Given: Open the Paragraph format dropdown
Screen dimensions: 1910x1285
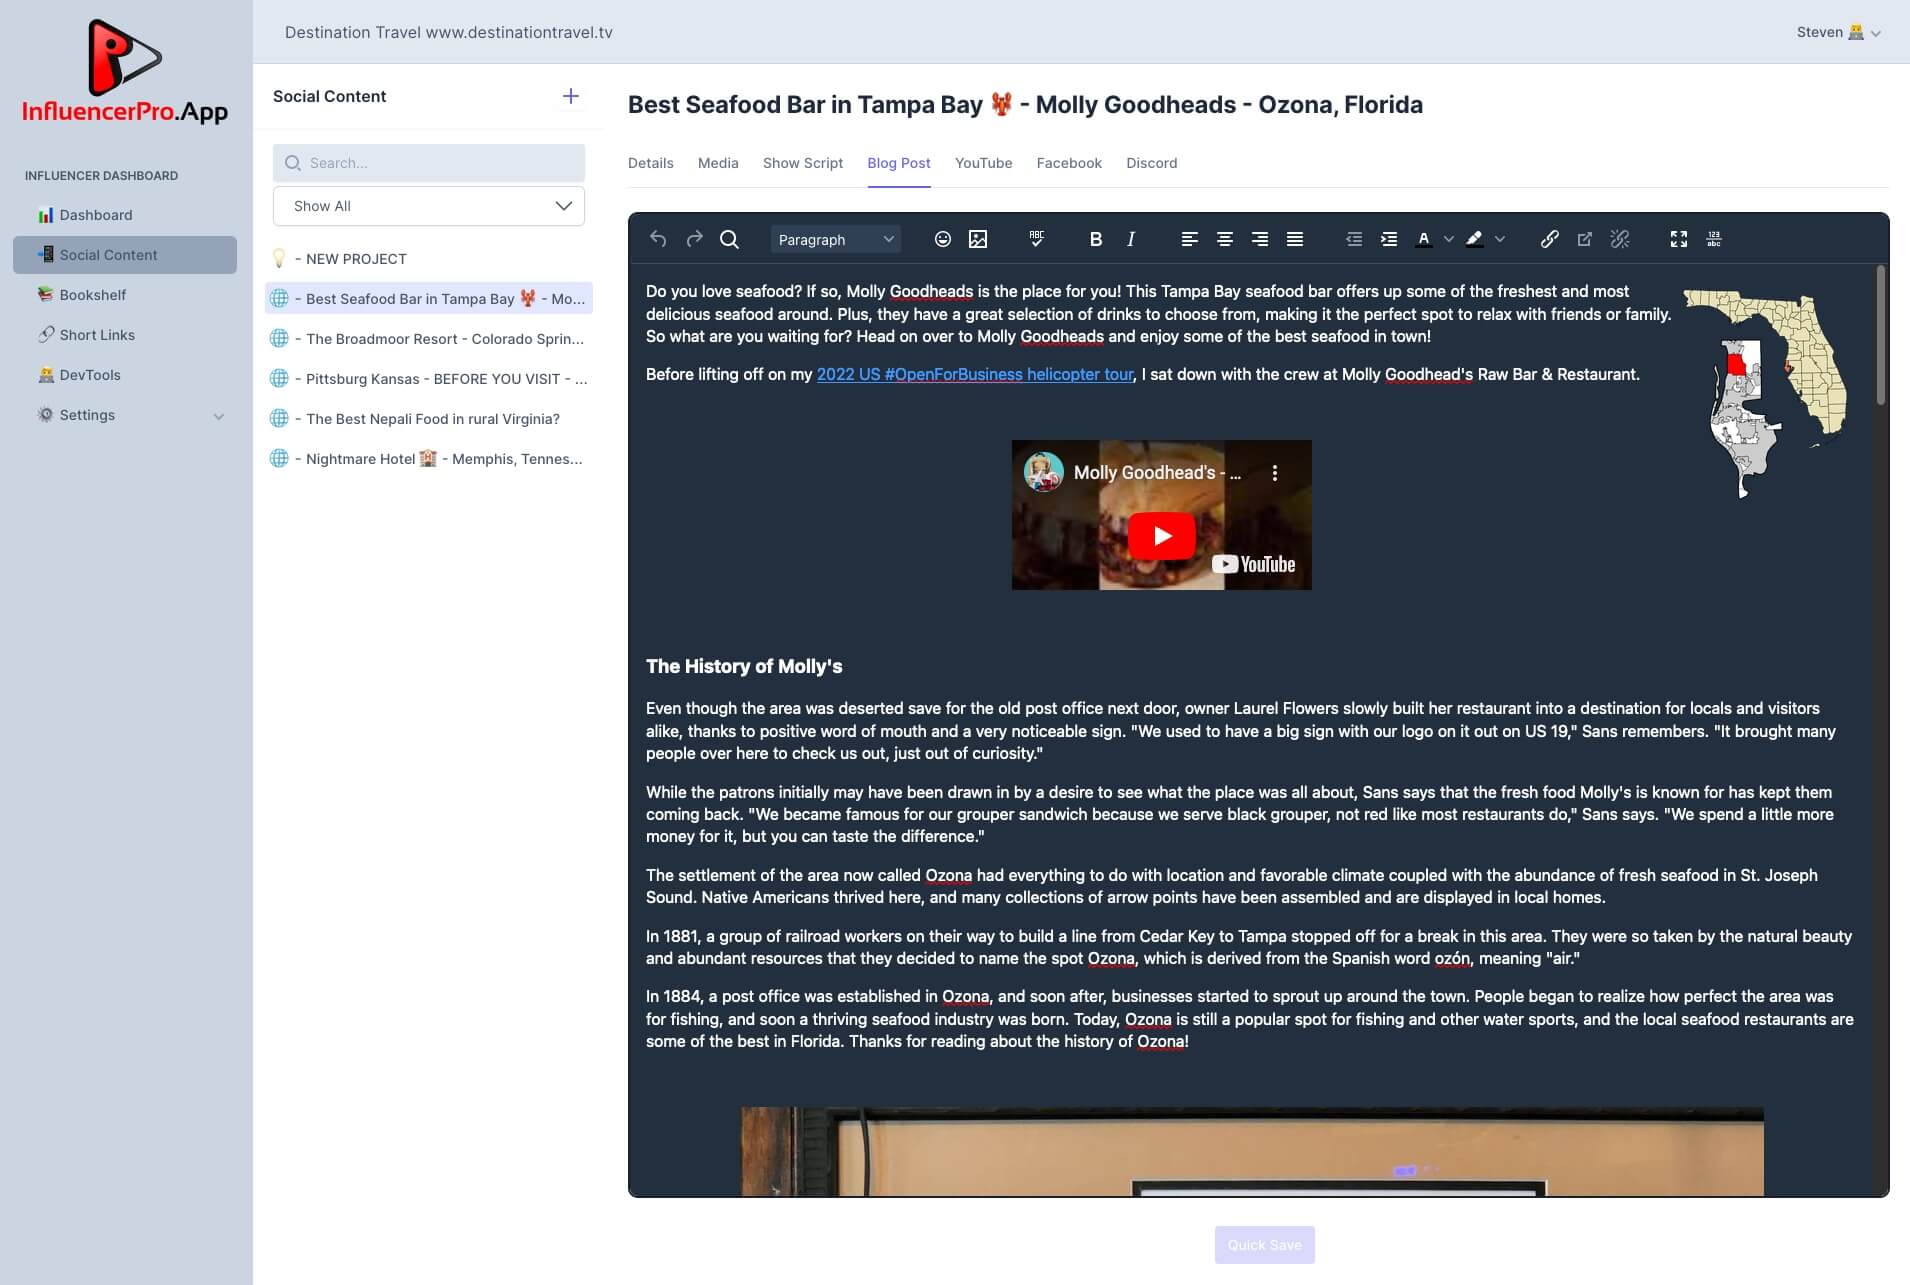Looking at the screenshot, I should coord(835,239).
